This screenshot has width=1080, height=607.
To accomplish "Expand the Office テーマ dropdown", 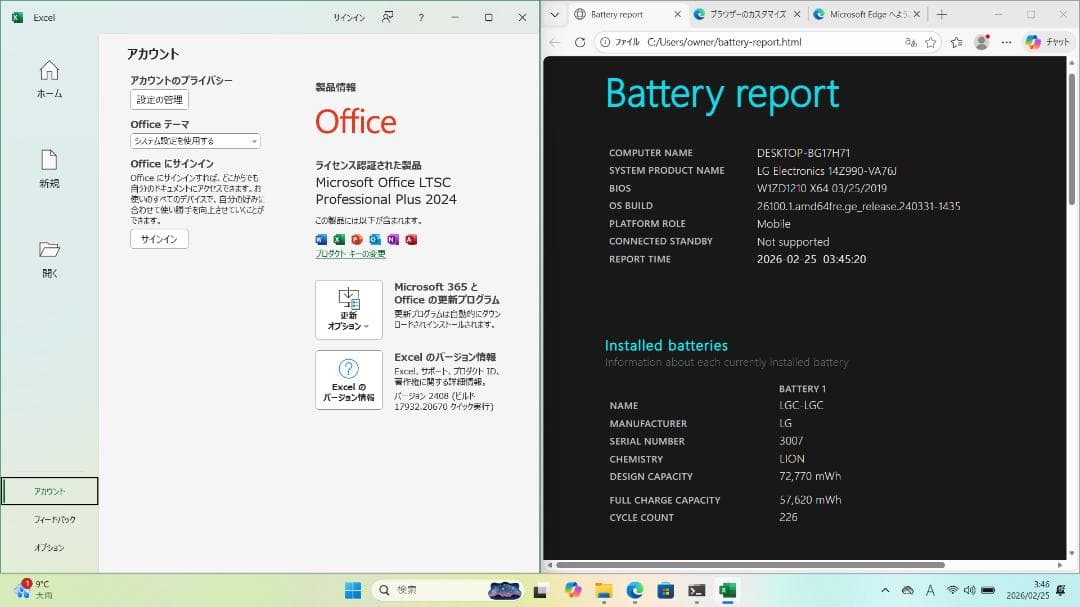I will (x=196, y=141).
